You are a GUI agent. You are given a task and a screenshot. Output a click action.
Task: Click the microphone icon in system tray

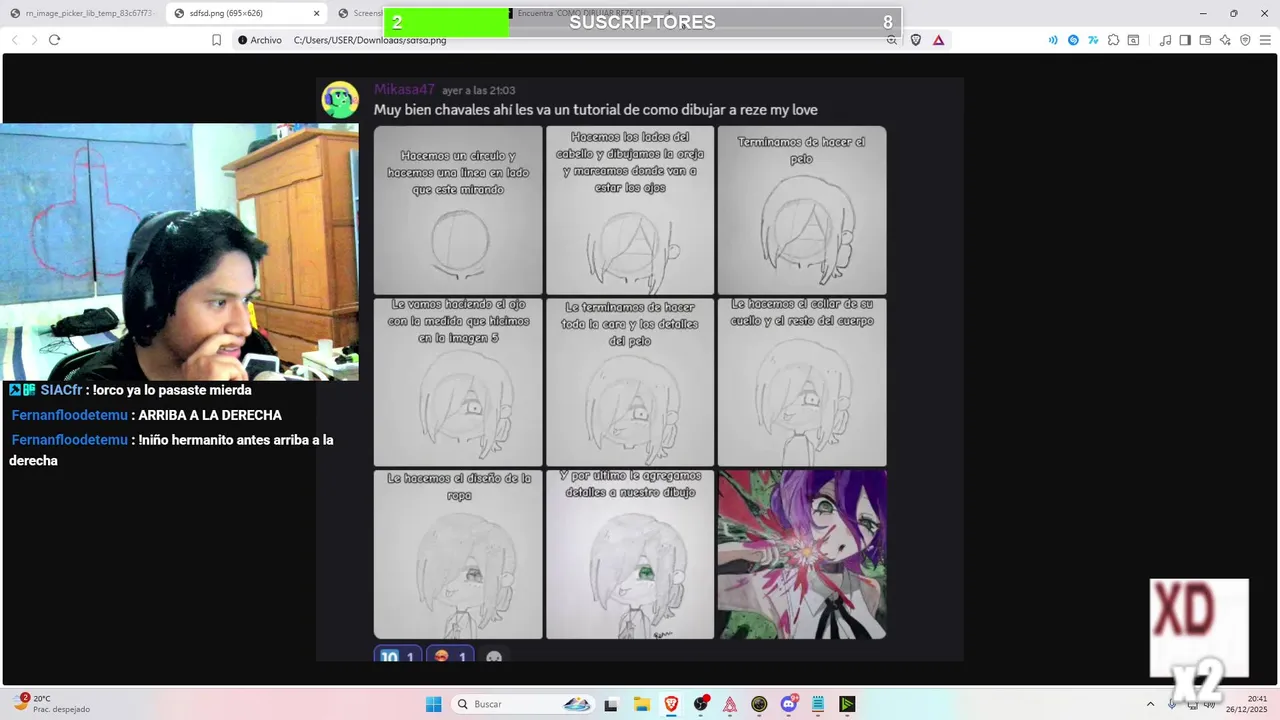[1171, 704]
